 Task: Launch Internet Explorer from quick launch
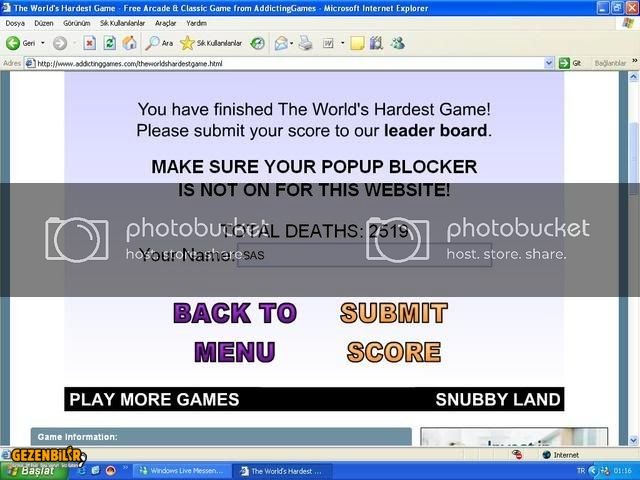coord(82,471)
